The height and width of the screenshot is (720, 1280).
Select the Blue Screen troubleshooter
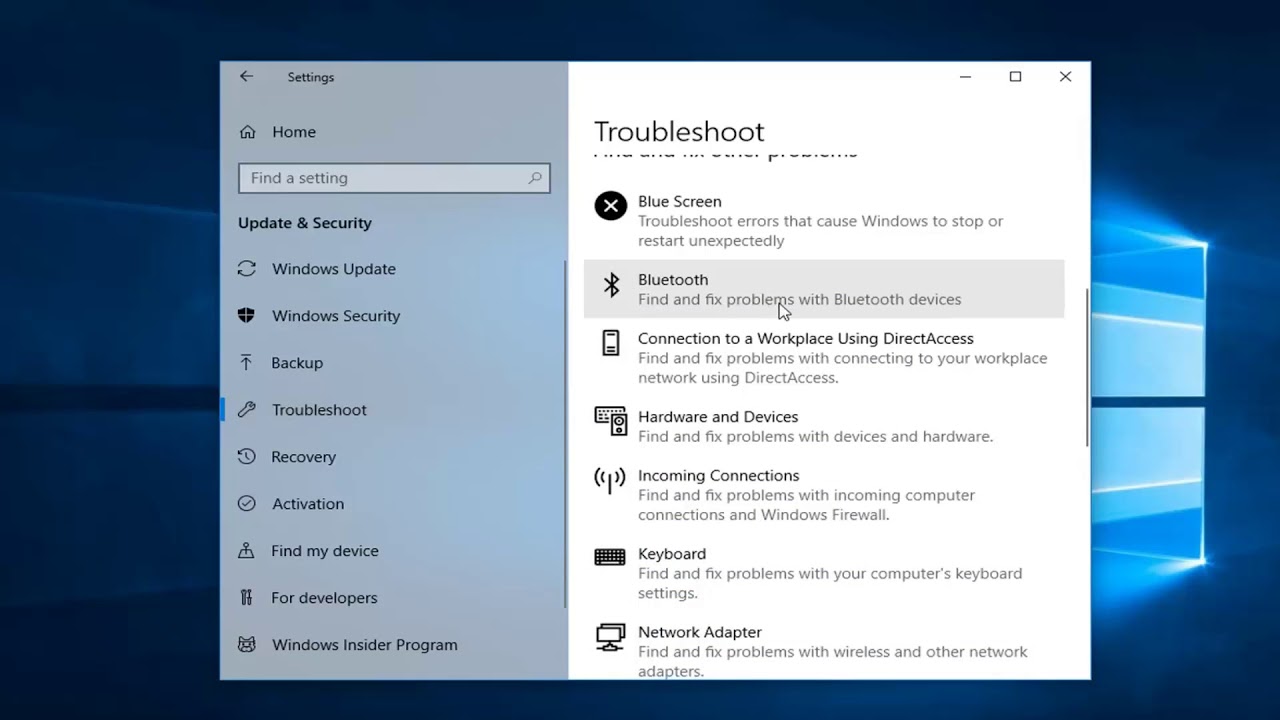[x=824, y=220]
